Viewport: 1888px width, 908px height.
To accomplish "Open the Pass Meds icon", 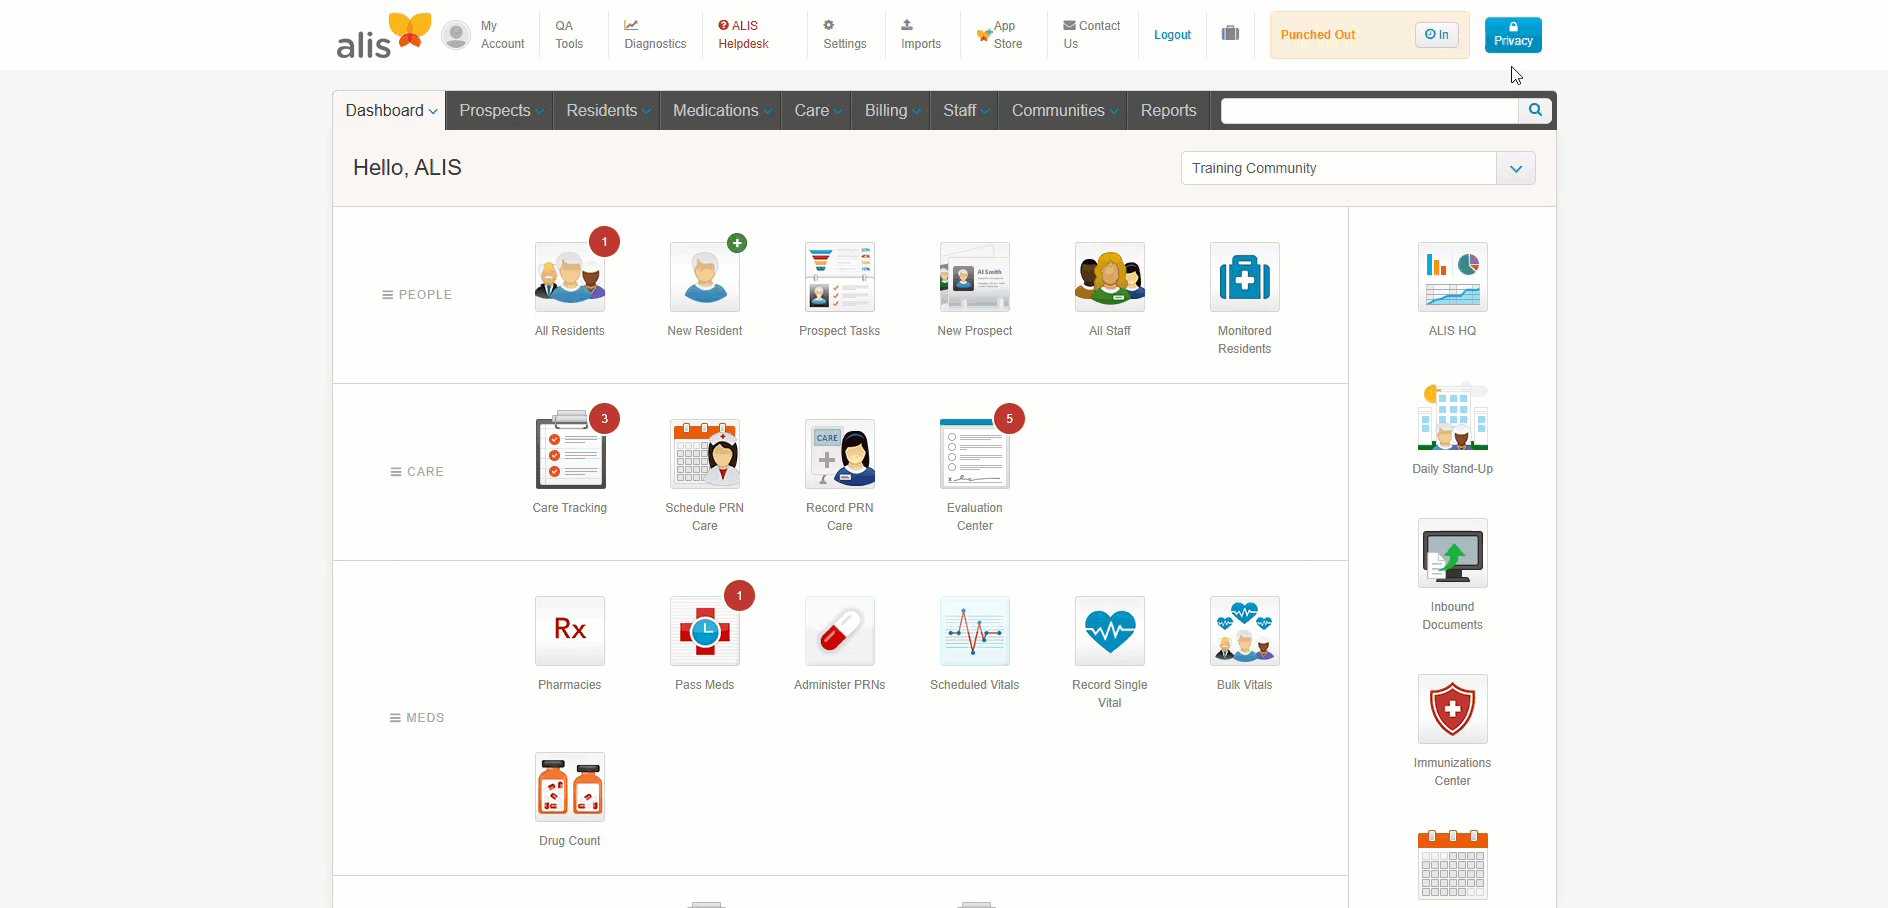I will pos(705,631).
